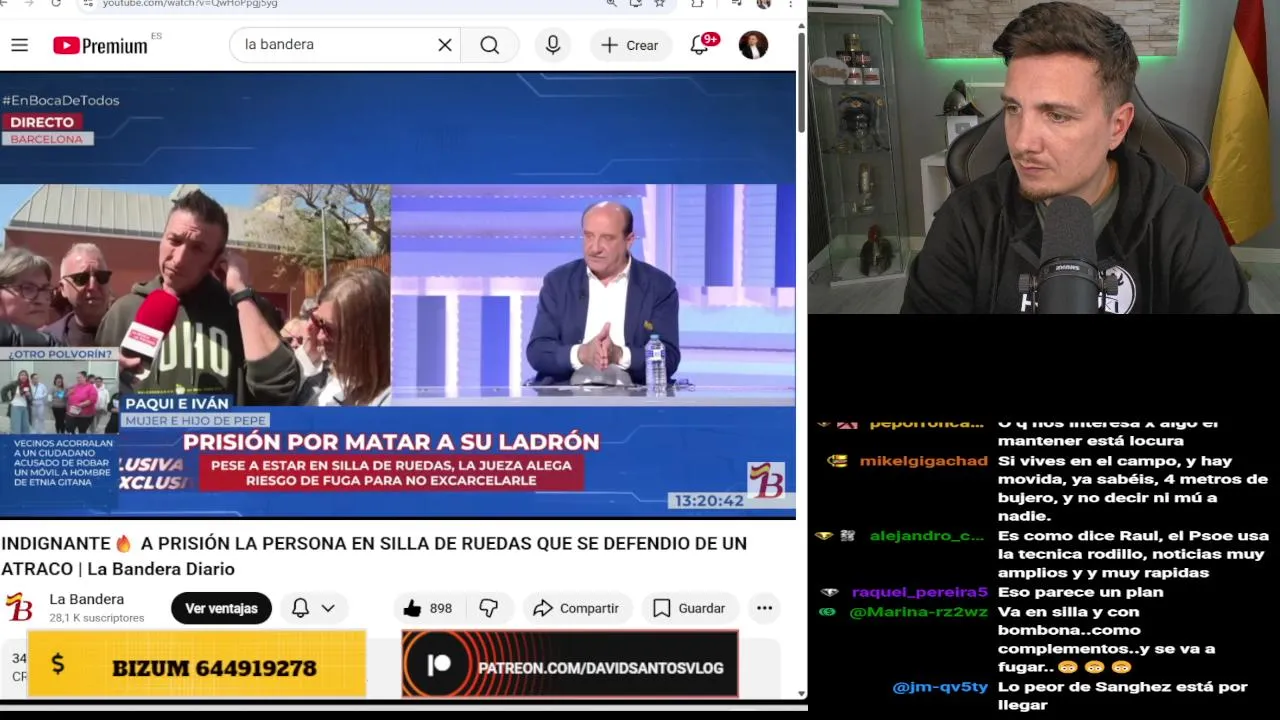Open the Crear upload menu
1280x720 pixels.
pyautogui.click(x=630, y=45)
